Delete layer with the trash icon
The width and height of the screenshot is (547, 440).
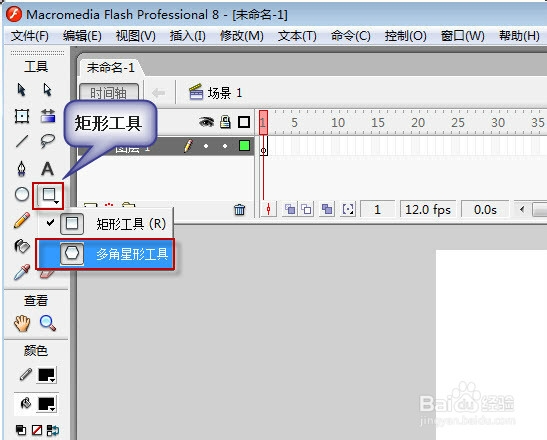(239, 210)
